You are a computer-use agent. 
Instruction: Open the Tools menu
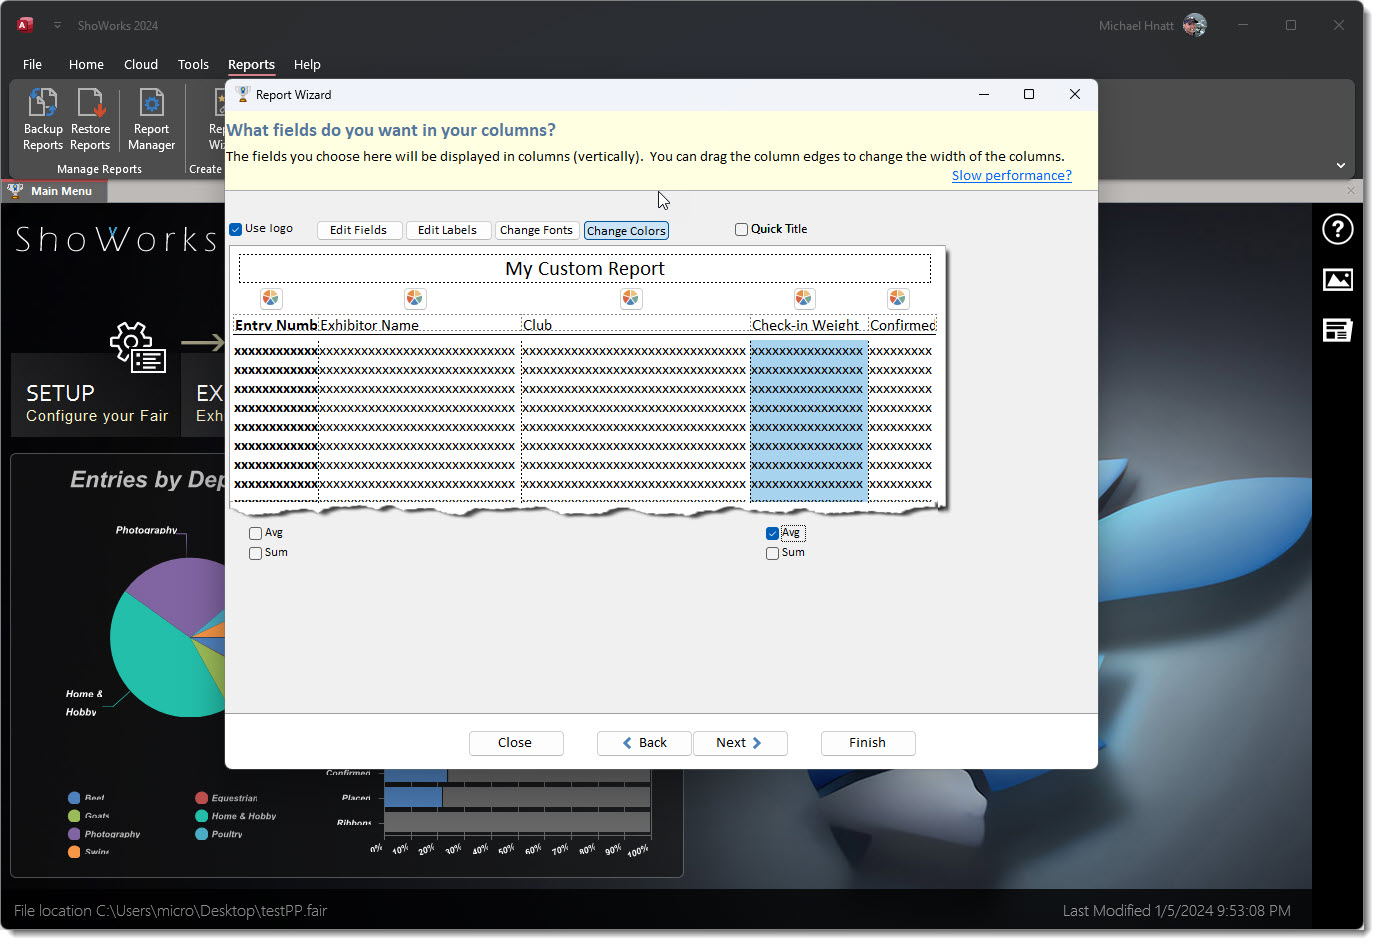193,64
